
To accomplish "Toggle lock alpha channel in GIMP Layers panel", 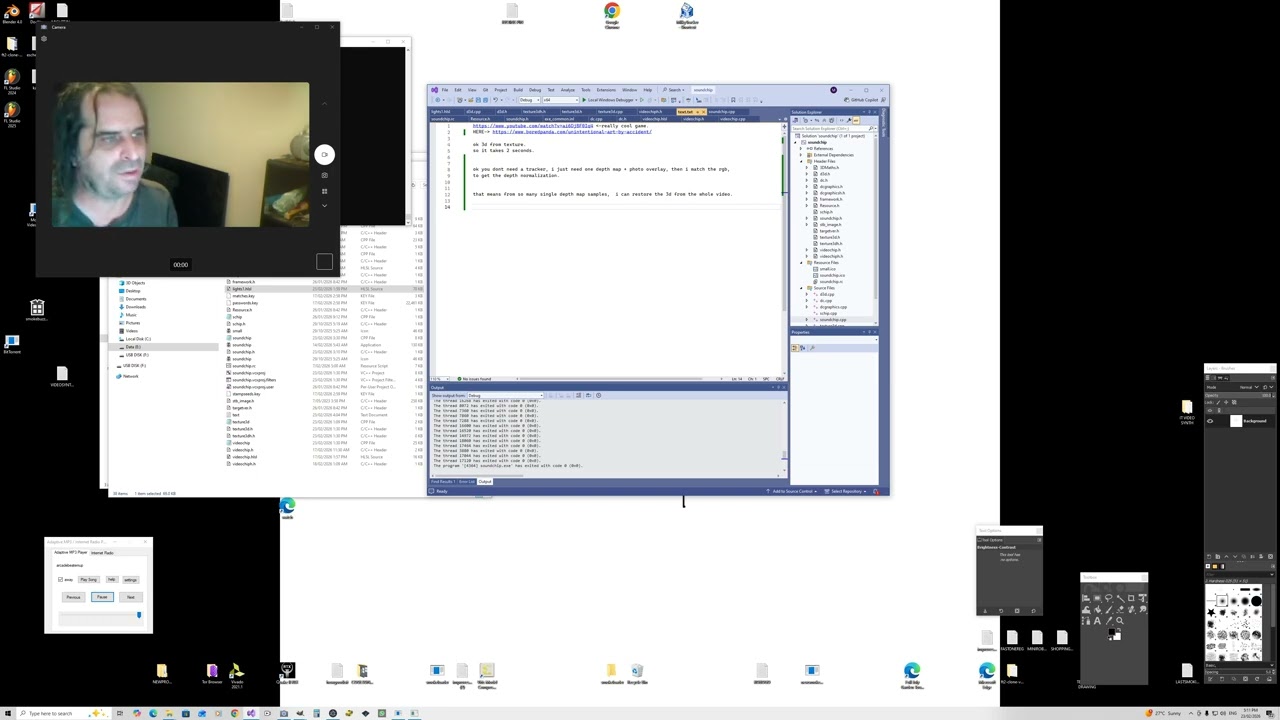I will tap(1234, 402).
